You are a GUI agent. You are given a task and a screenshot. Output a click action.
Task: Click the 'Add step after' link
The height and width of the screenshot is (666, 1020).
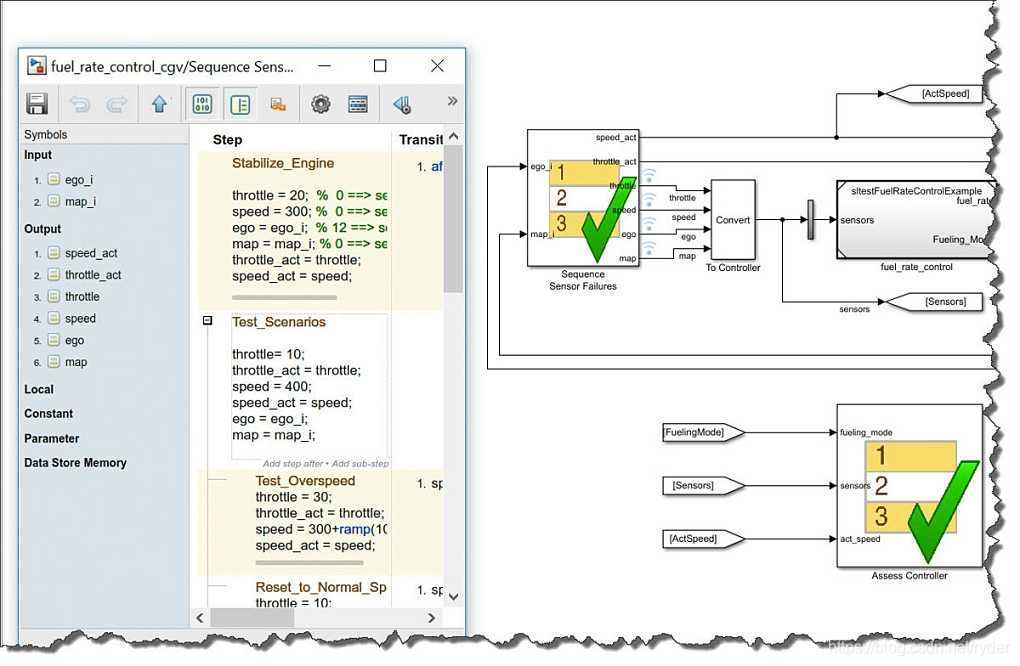pos(295,464)
